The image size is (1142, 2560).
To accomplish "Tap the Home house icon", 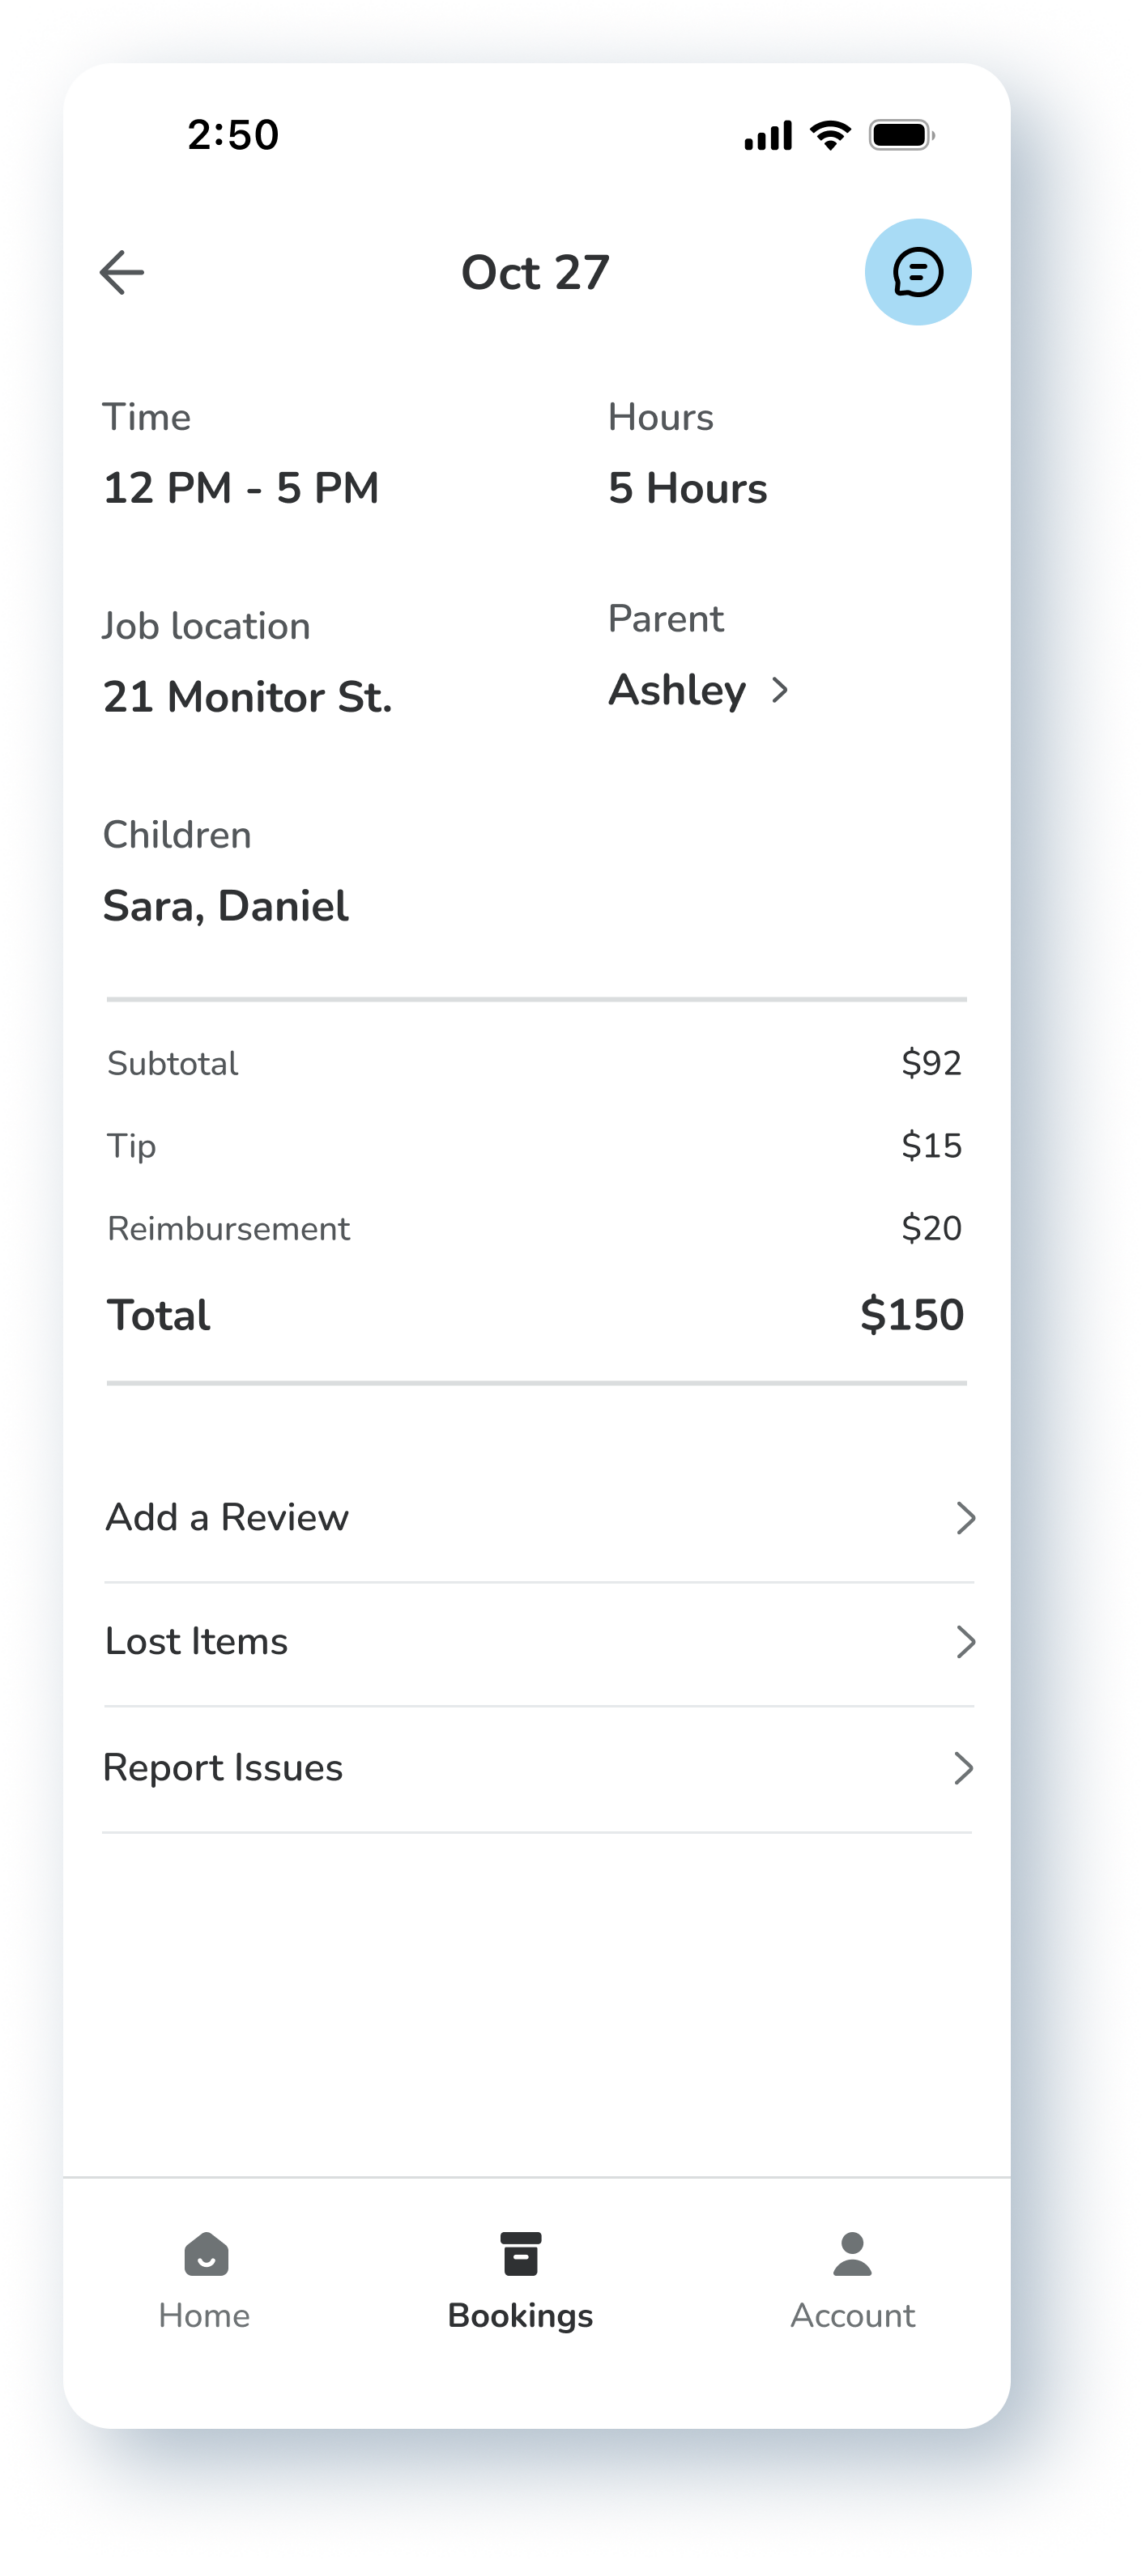I will coord(206,2254).
